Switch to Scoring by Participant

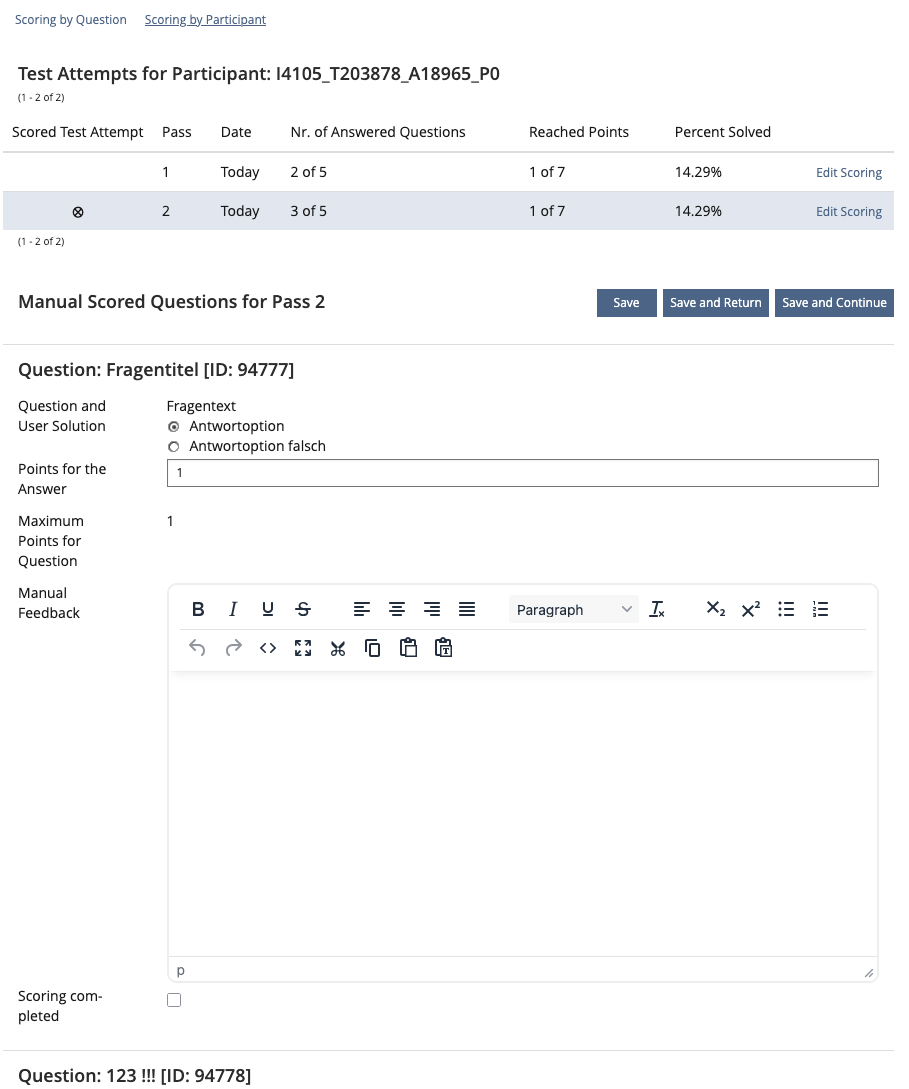(x=205, y=19)
